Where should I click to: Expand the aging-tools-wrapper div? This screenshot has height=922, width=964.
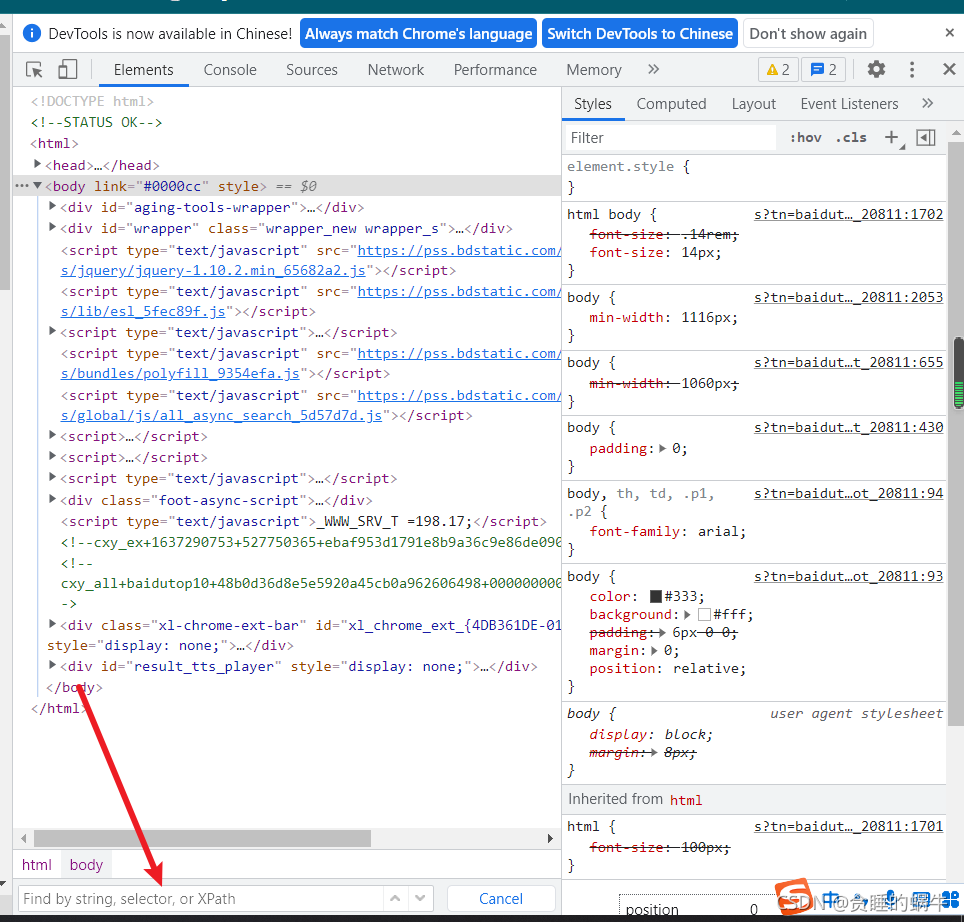pos(52,206)
